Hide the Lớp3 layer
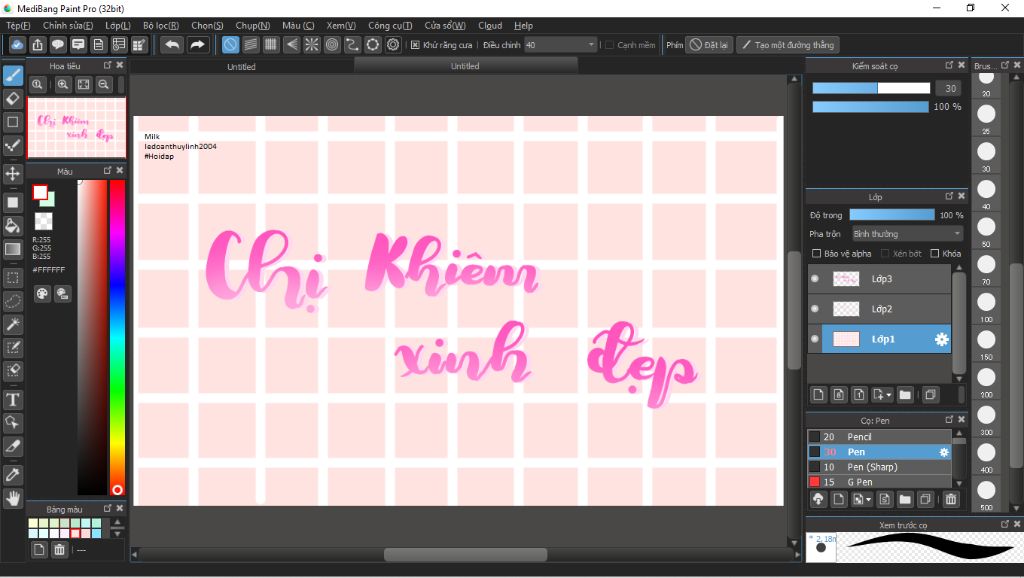 coord(815,279)
